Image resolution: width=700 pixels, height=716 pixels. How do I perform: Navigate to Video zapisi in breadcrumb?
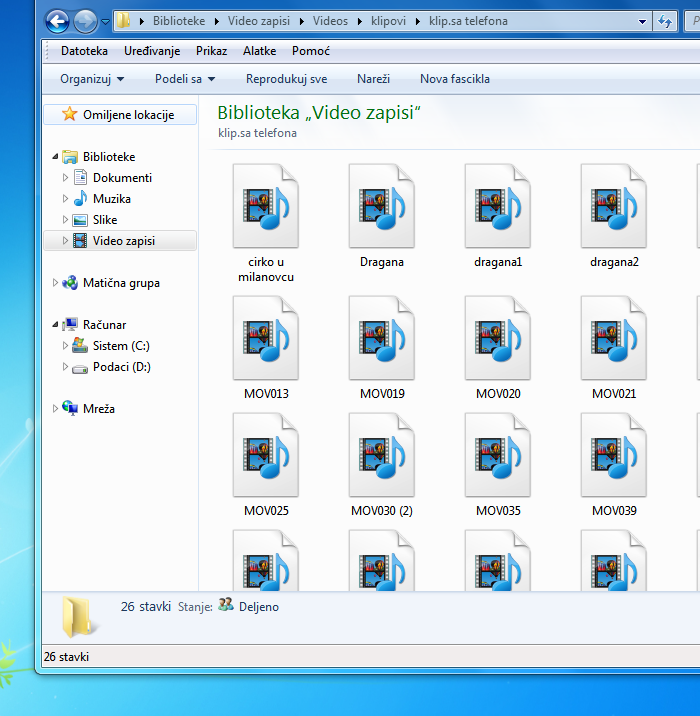[259, 21]
